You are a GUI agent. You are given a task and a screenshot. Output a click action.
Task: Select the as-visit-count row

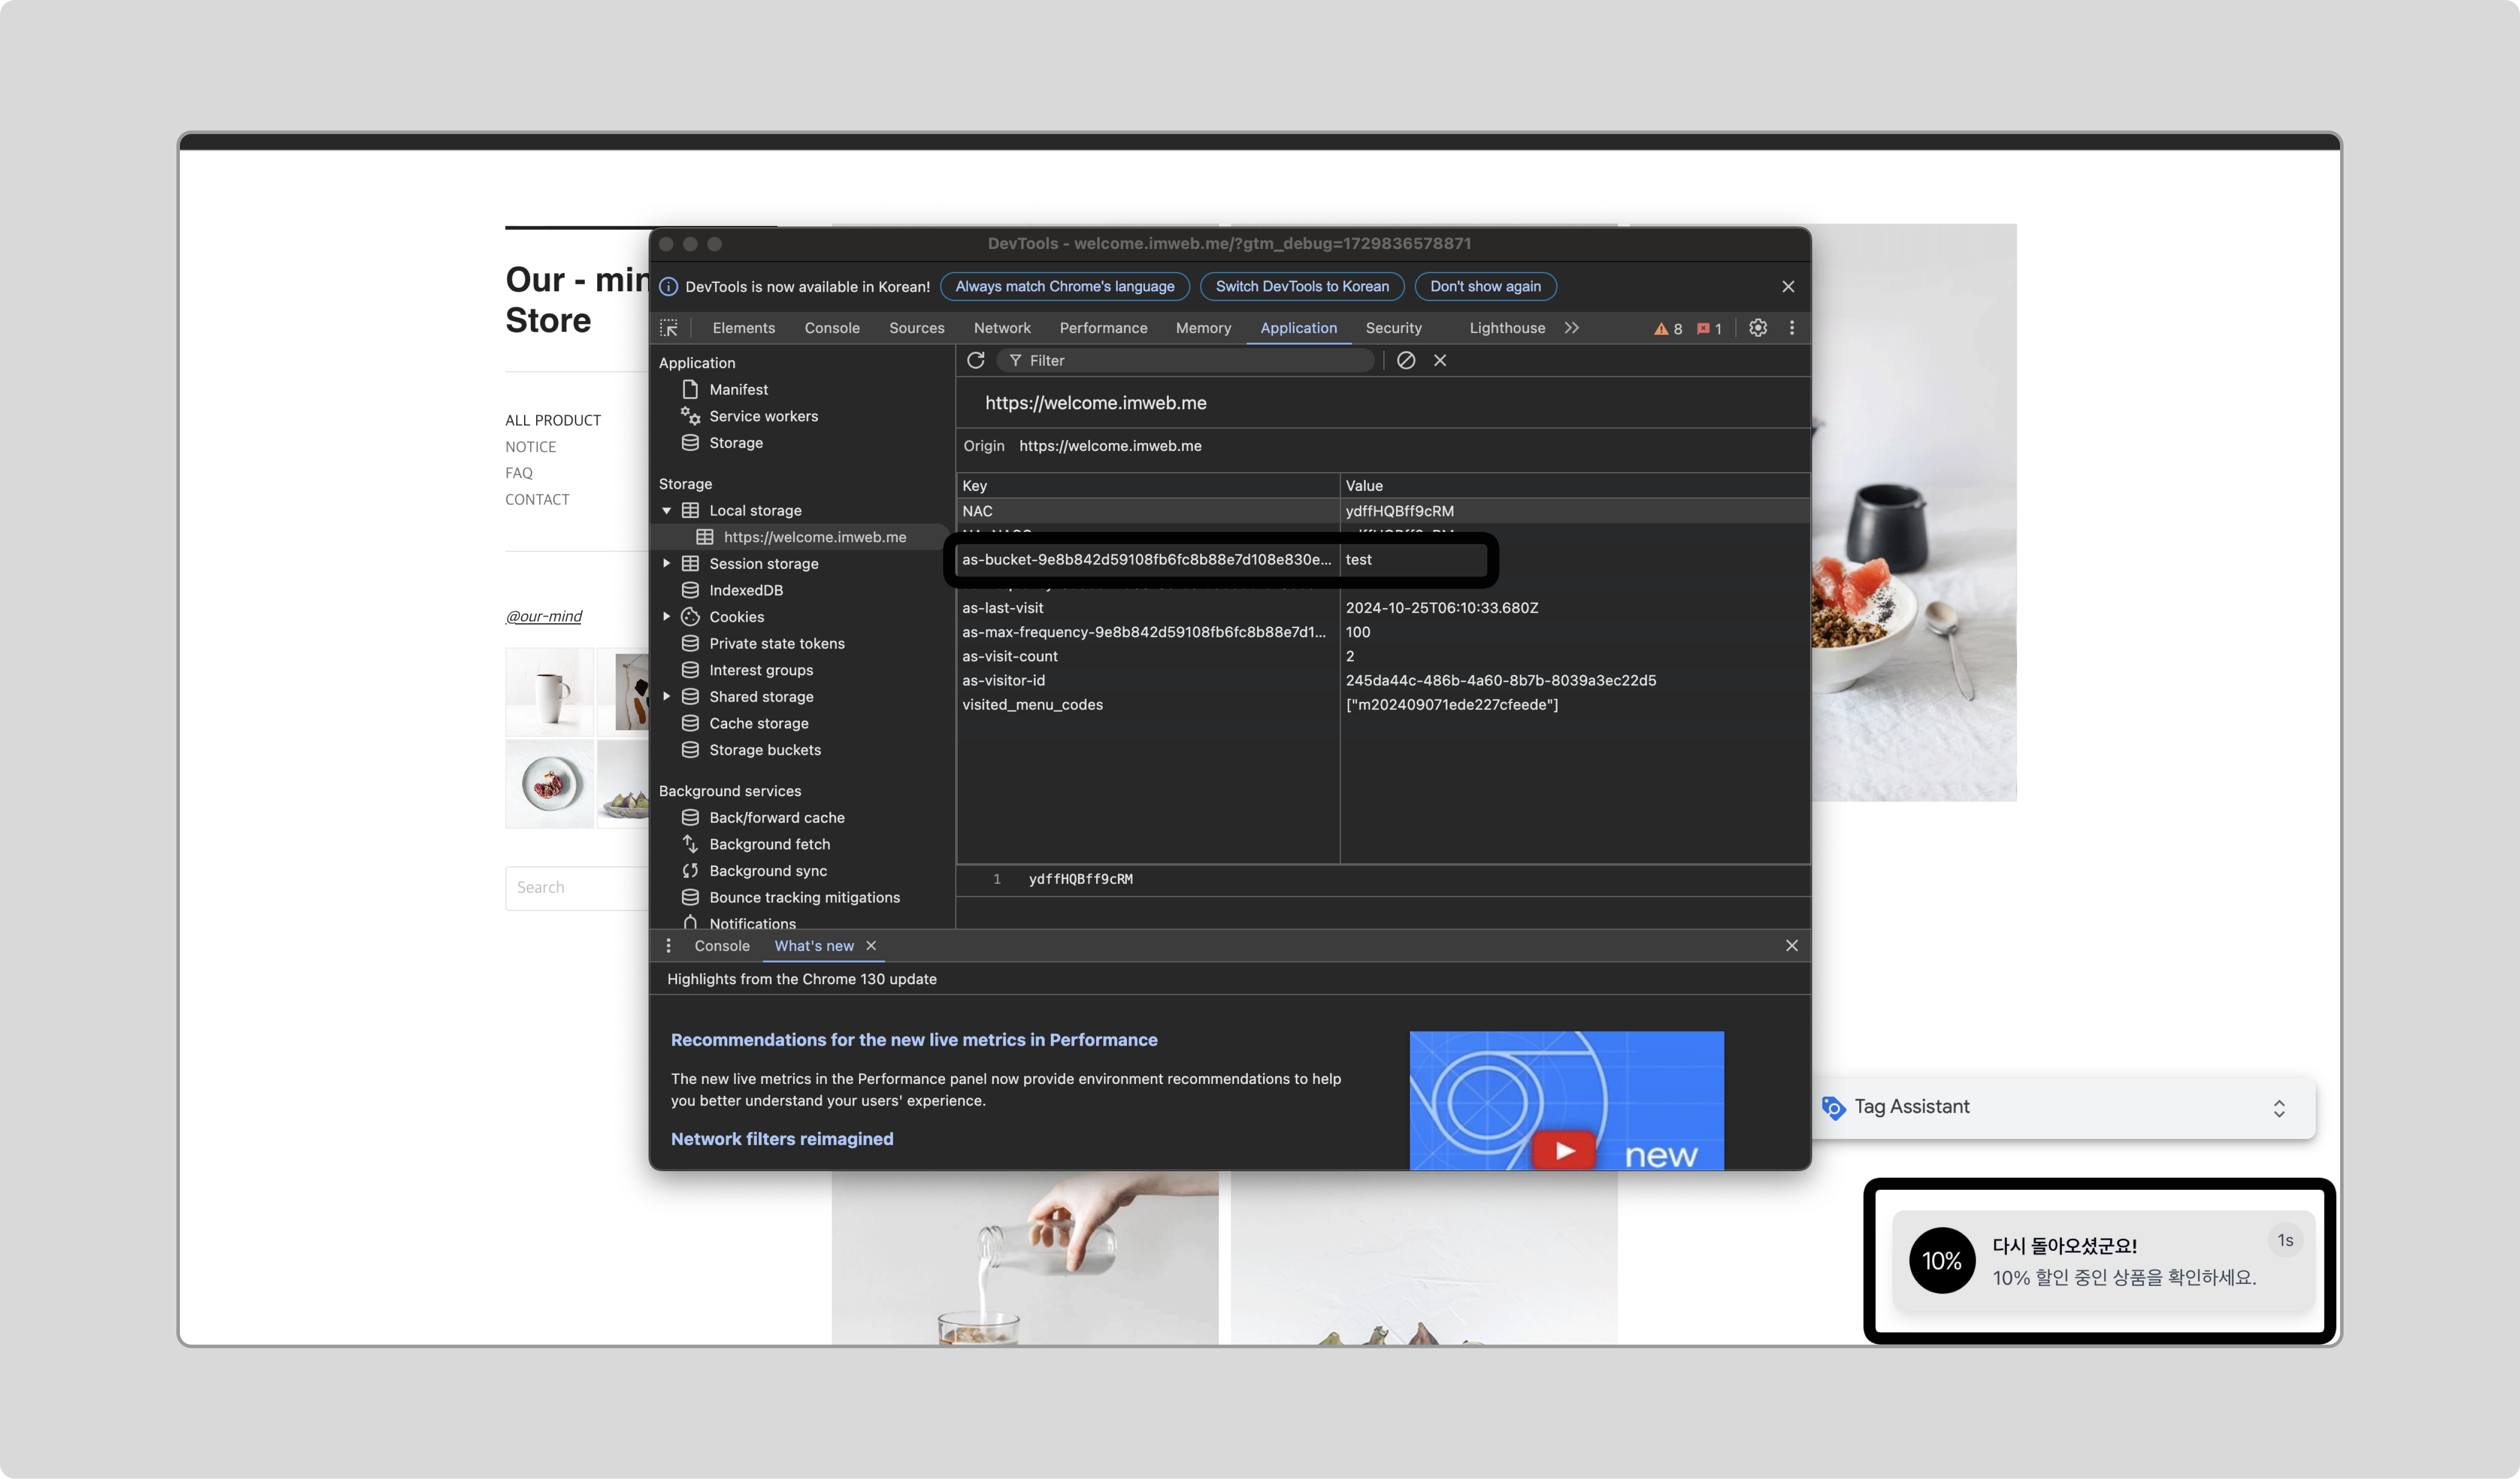point(1383,657)
